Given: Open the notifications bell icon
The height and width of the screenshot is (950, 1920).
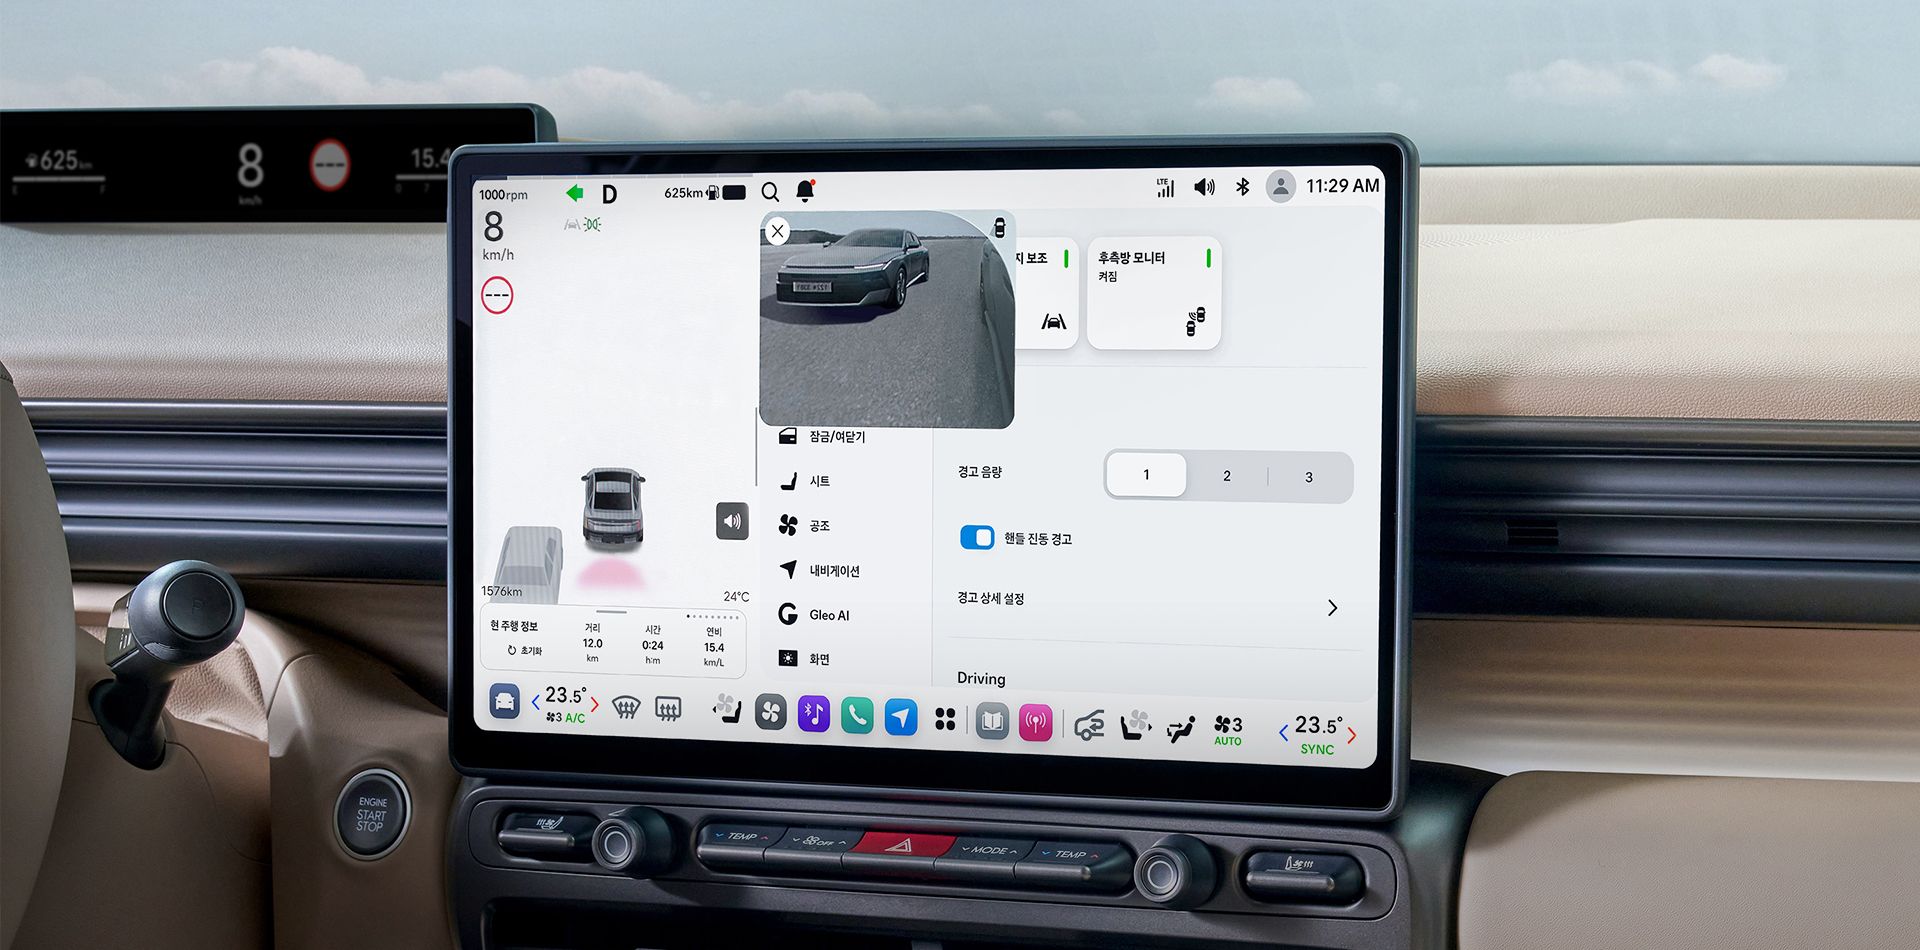Looking at the screenshot, I should pos(805,190).
